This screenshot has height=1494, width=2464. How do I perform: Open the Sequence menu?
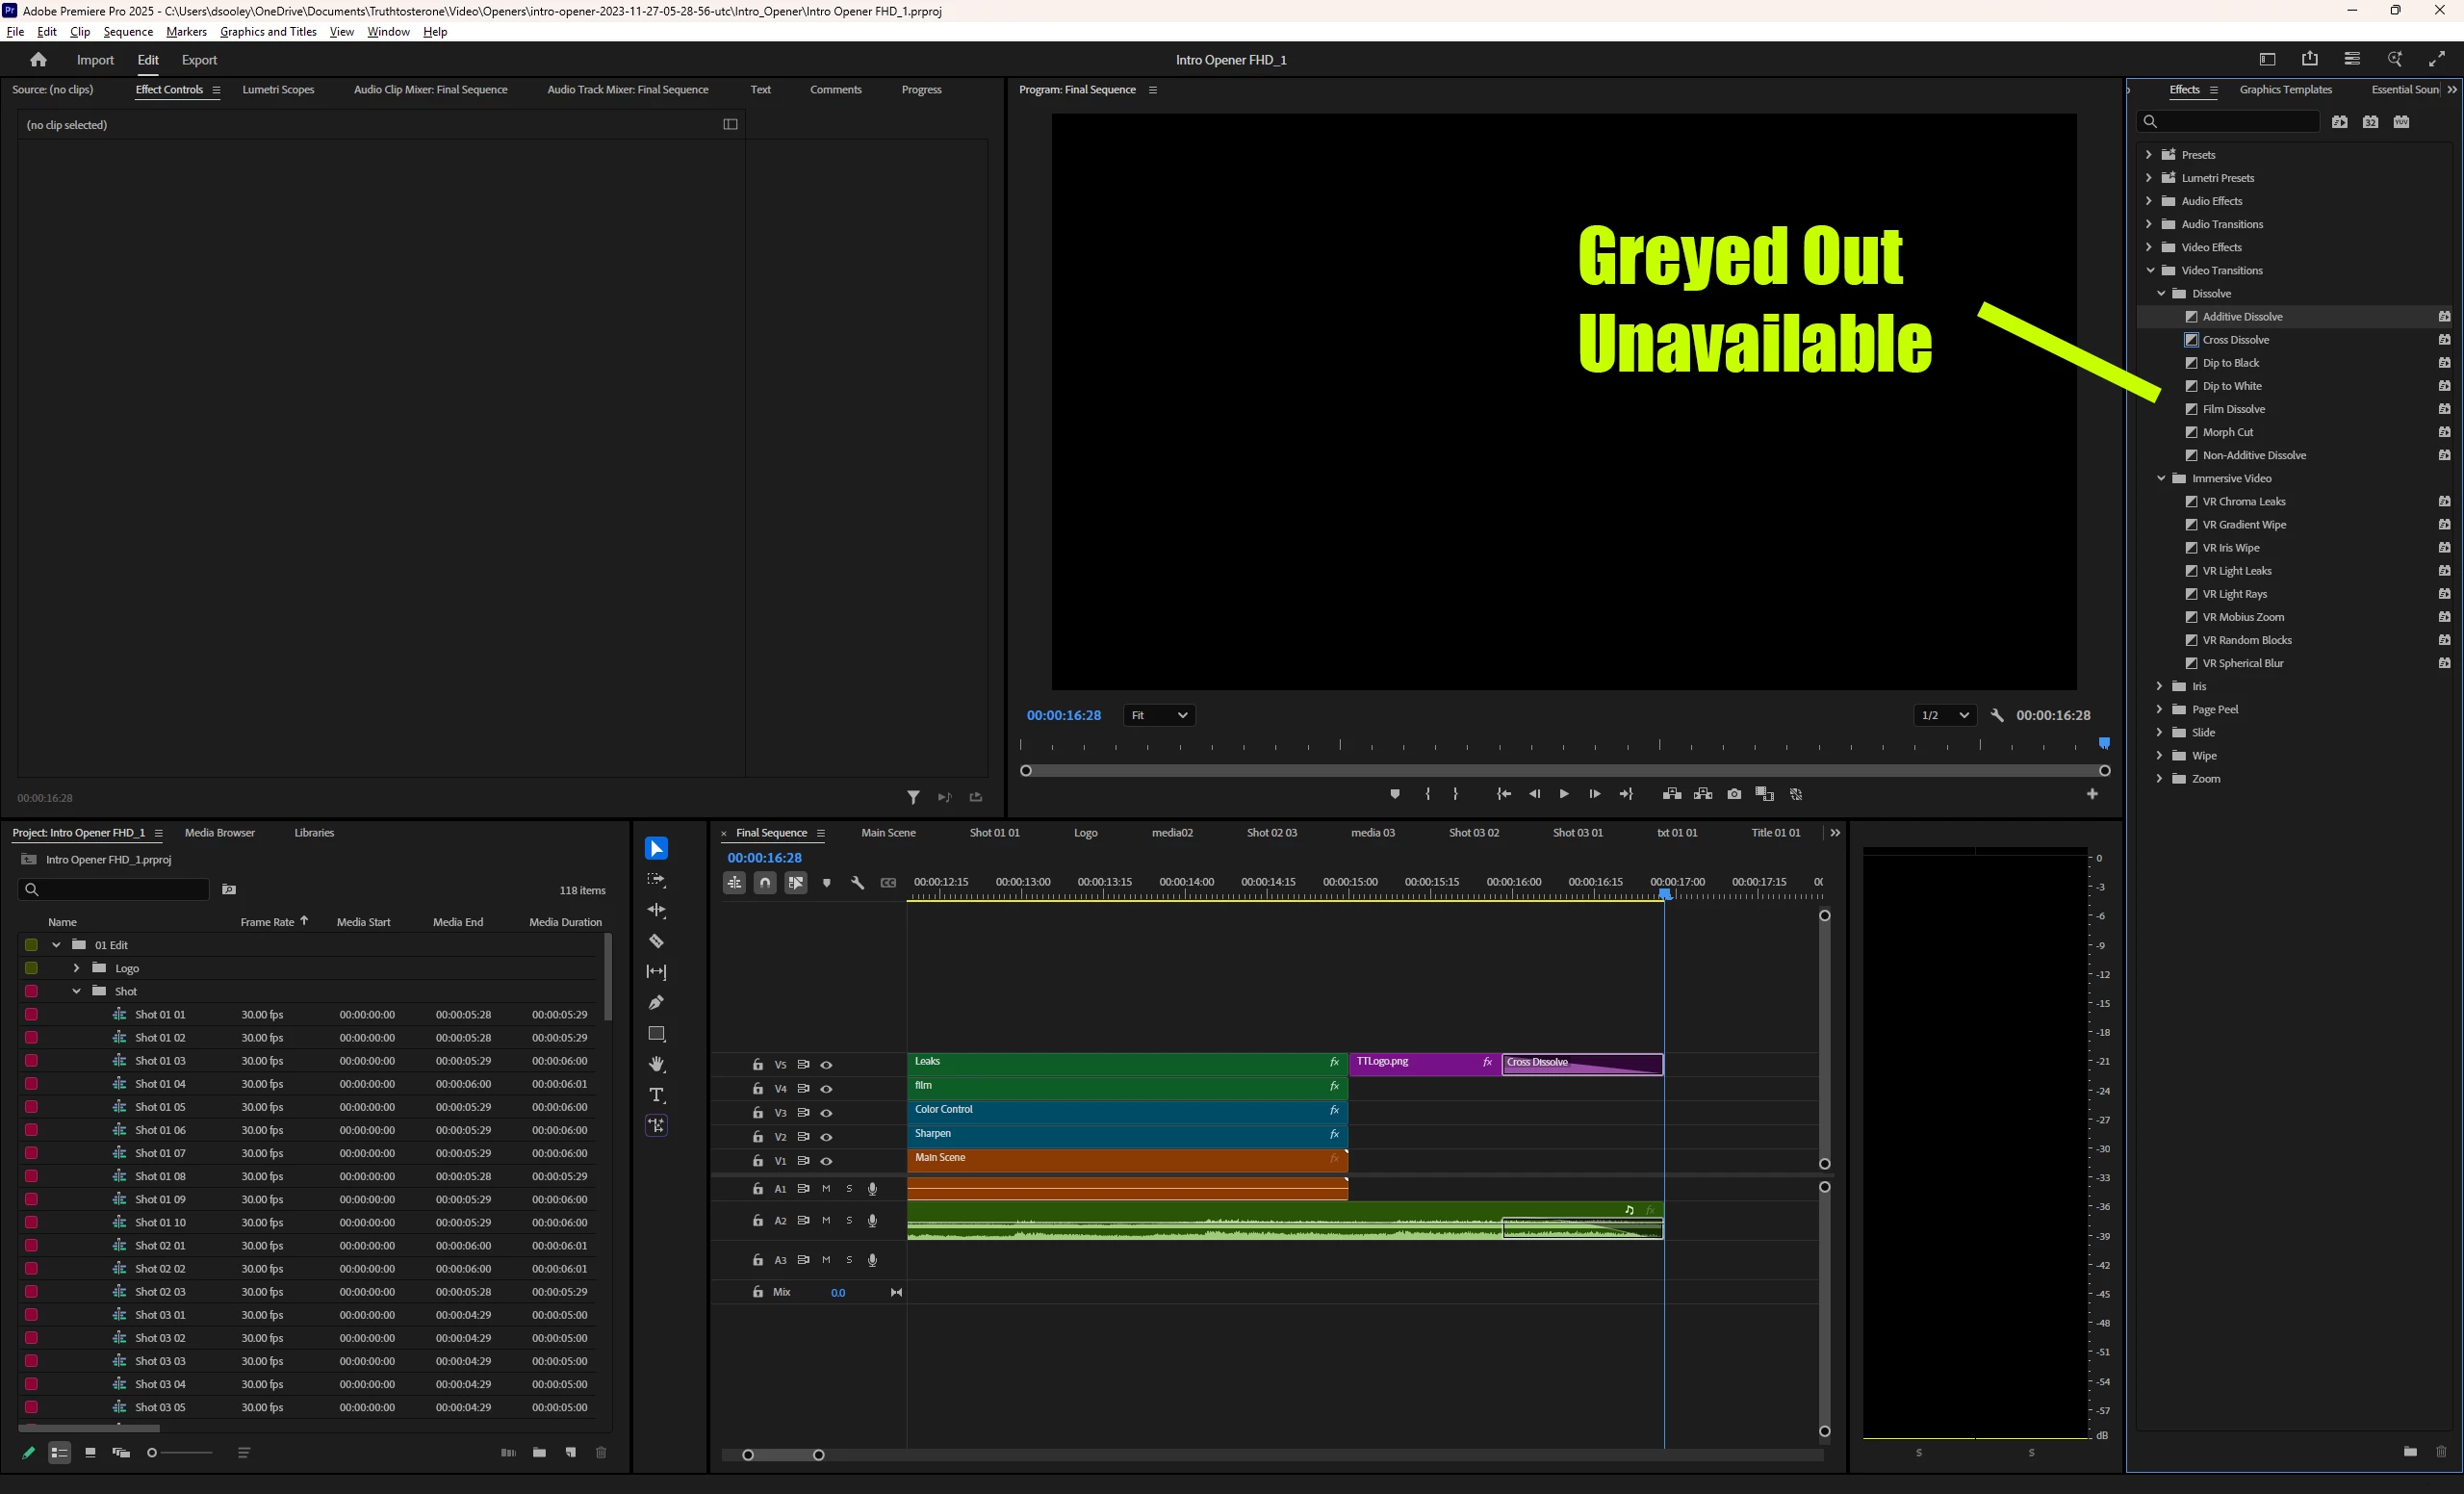128,32
